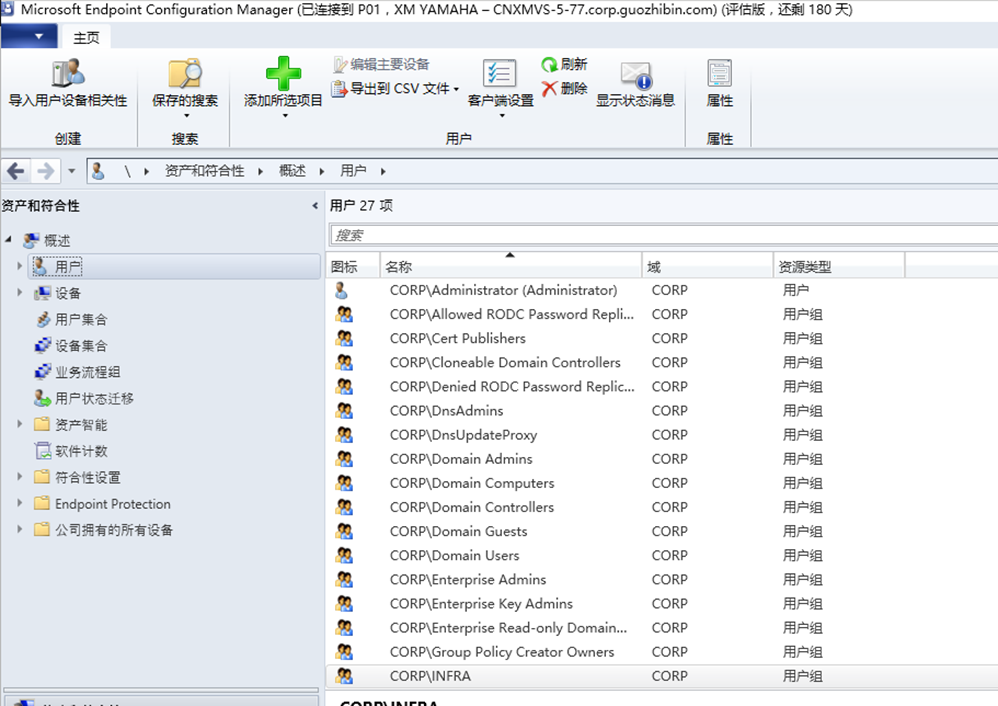Expand the 符合性设置 folder node
This screenshot has height=706, width=998.
(20, 476)
